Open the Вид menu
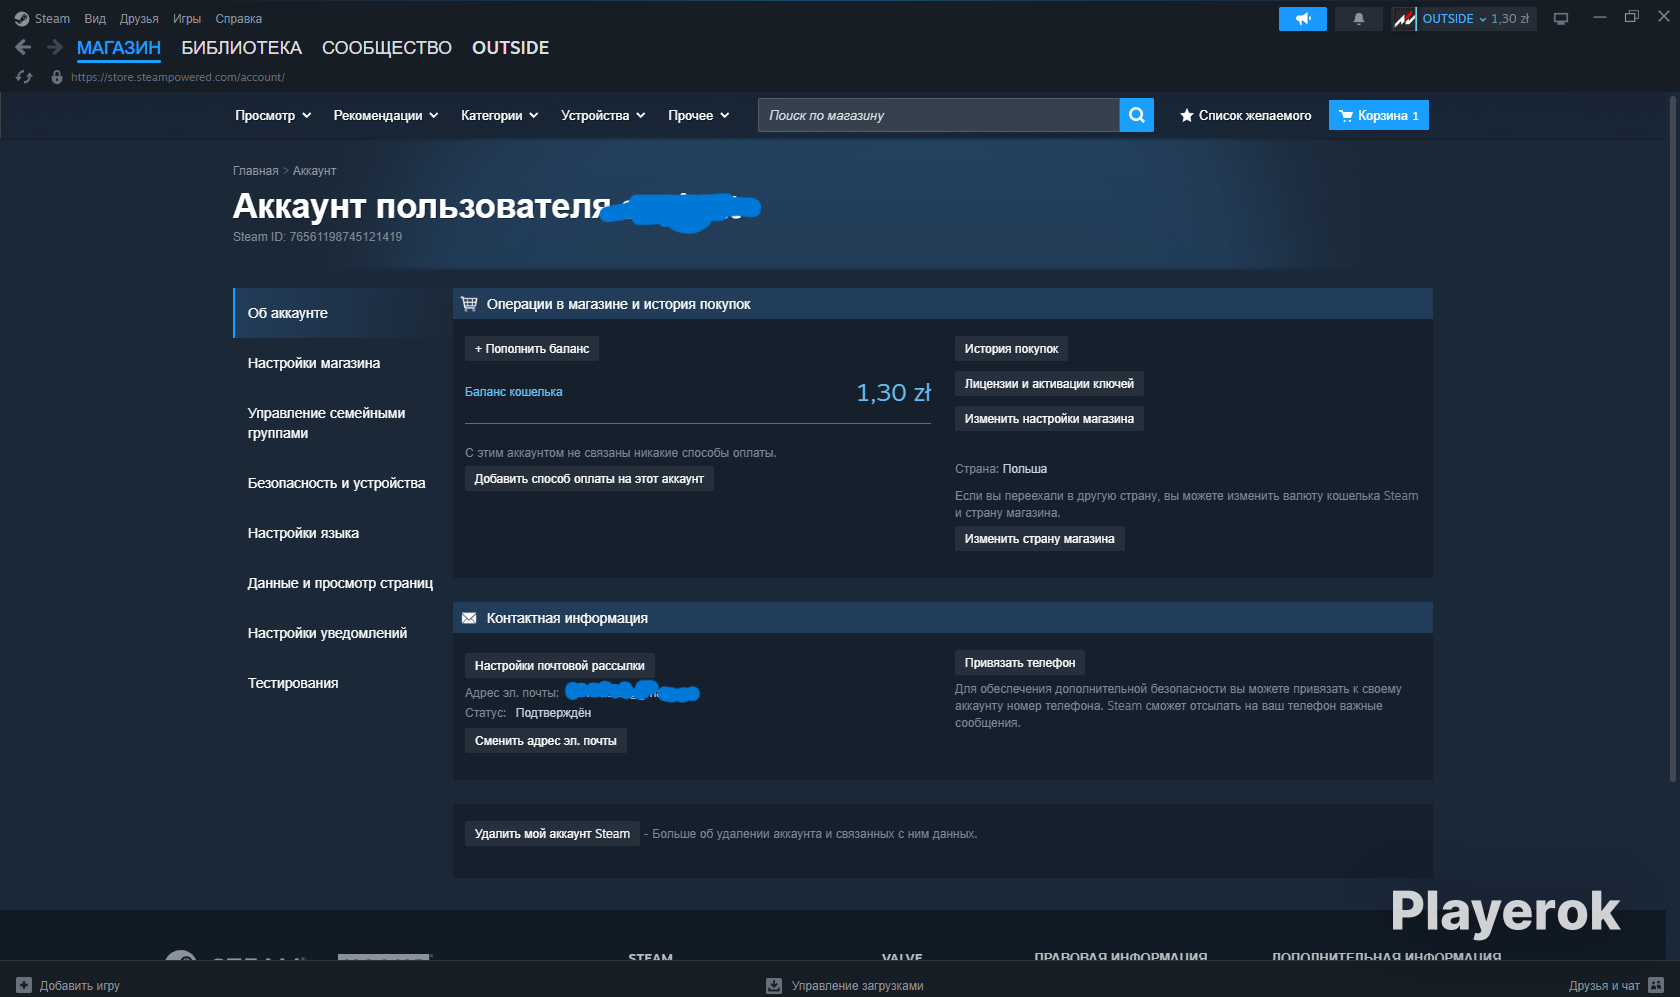 [95, 19]
